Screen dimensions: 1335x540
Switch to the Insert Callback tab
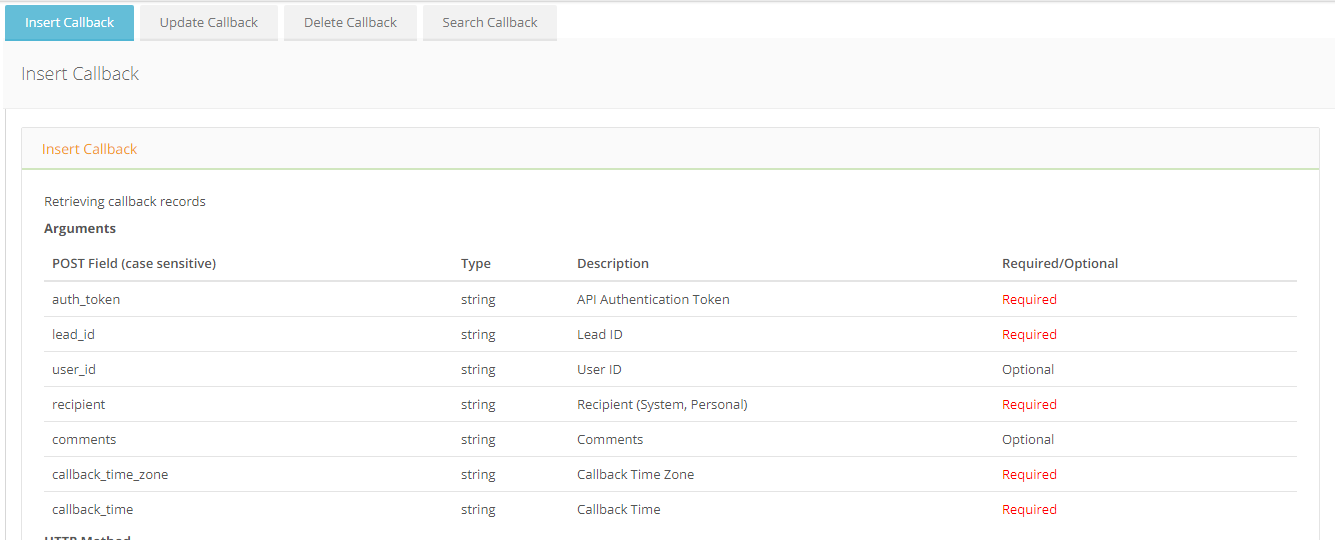click(x=69, y=22)
